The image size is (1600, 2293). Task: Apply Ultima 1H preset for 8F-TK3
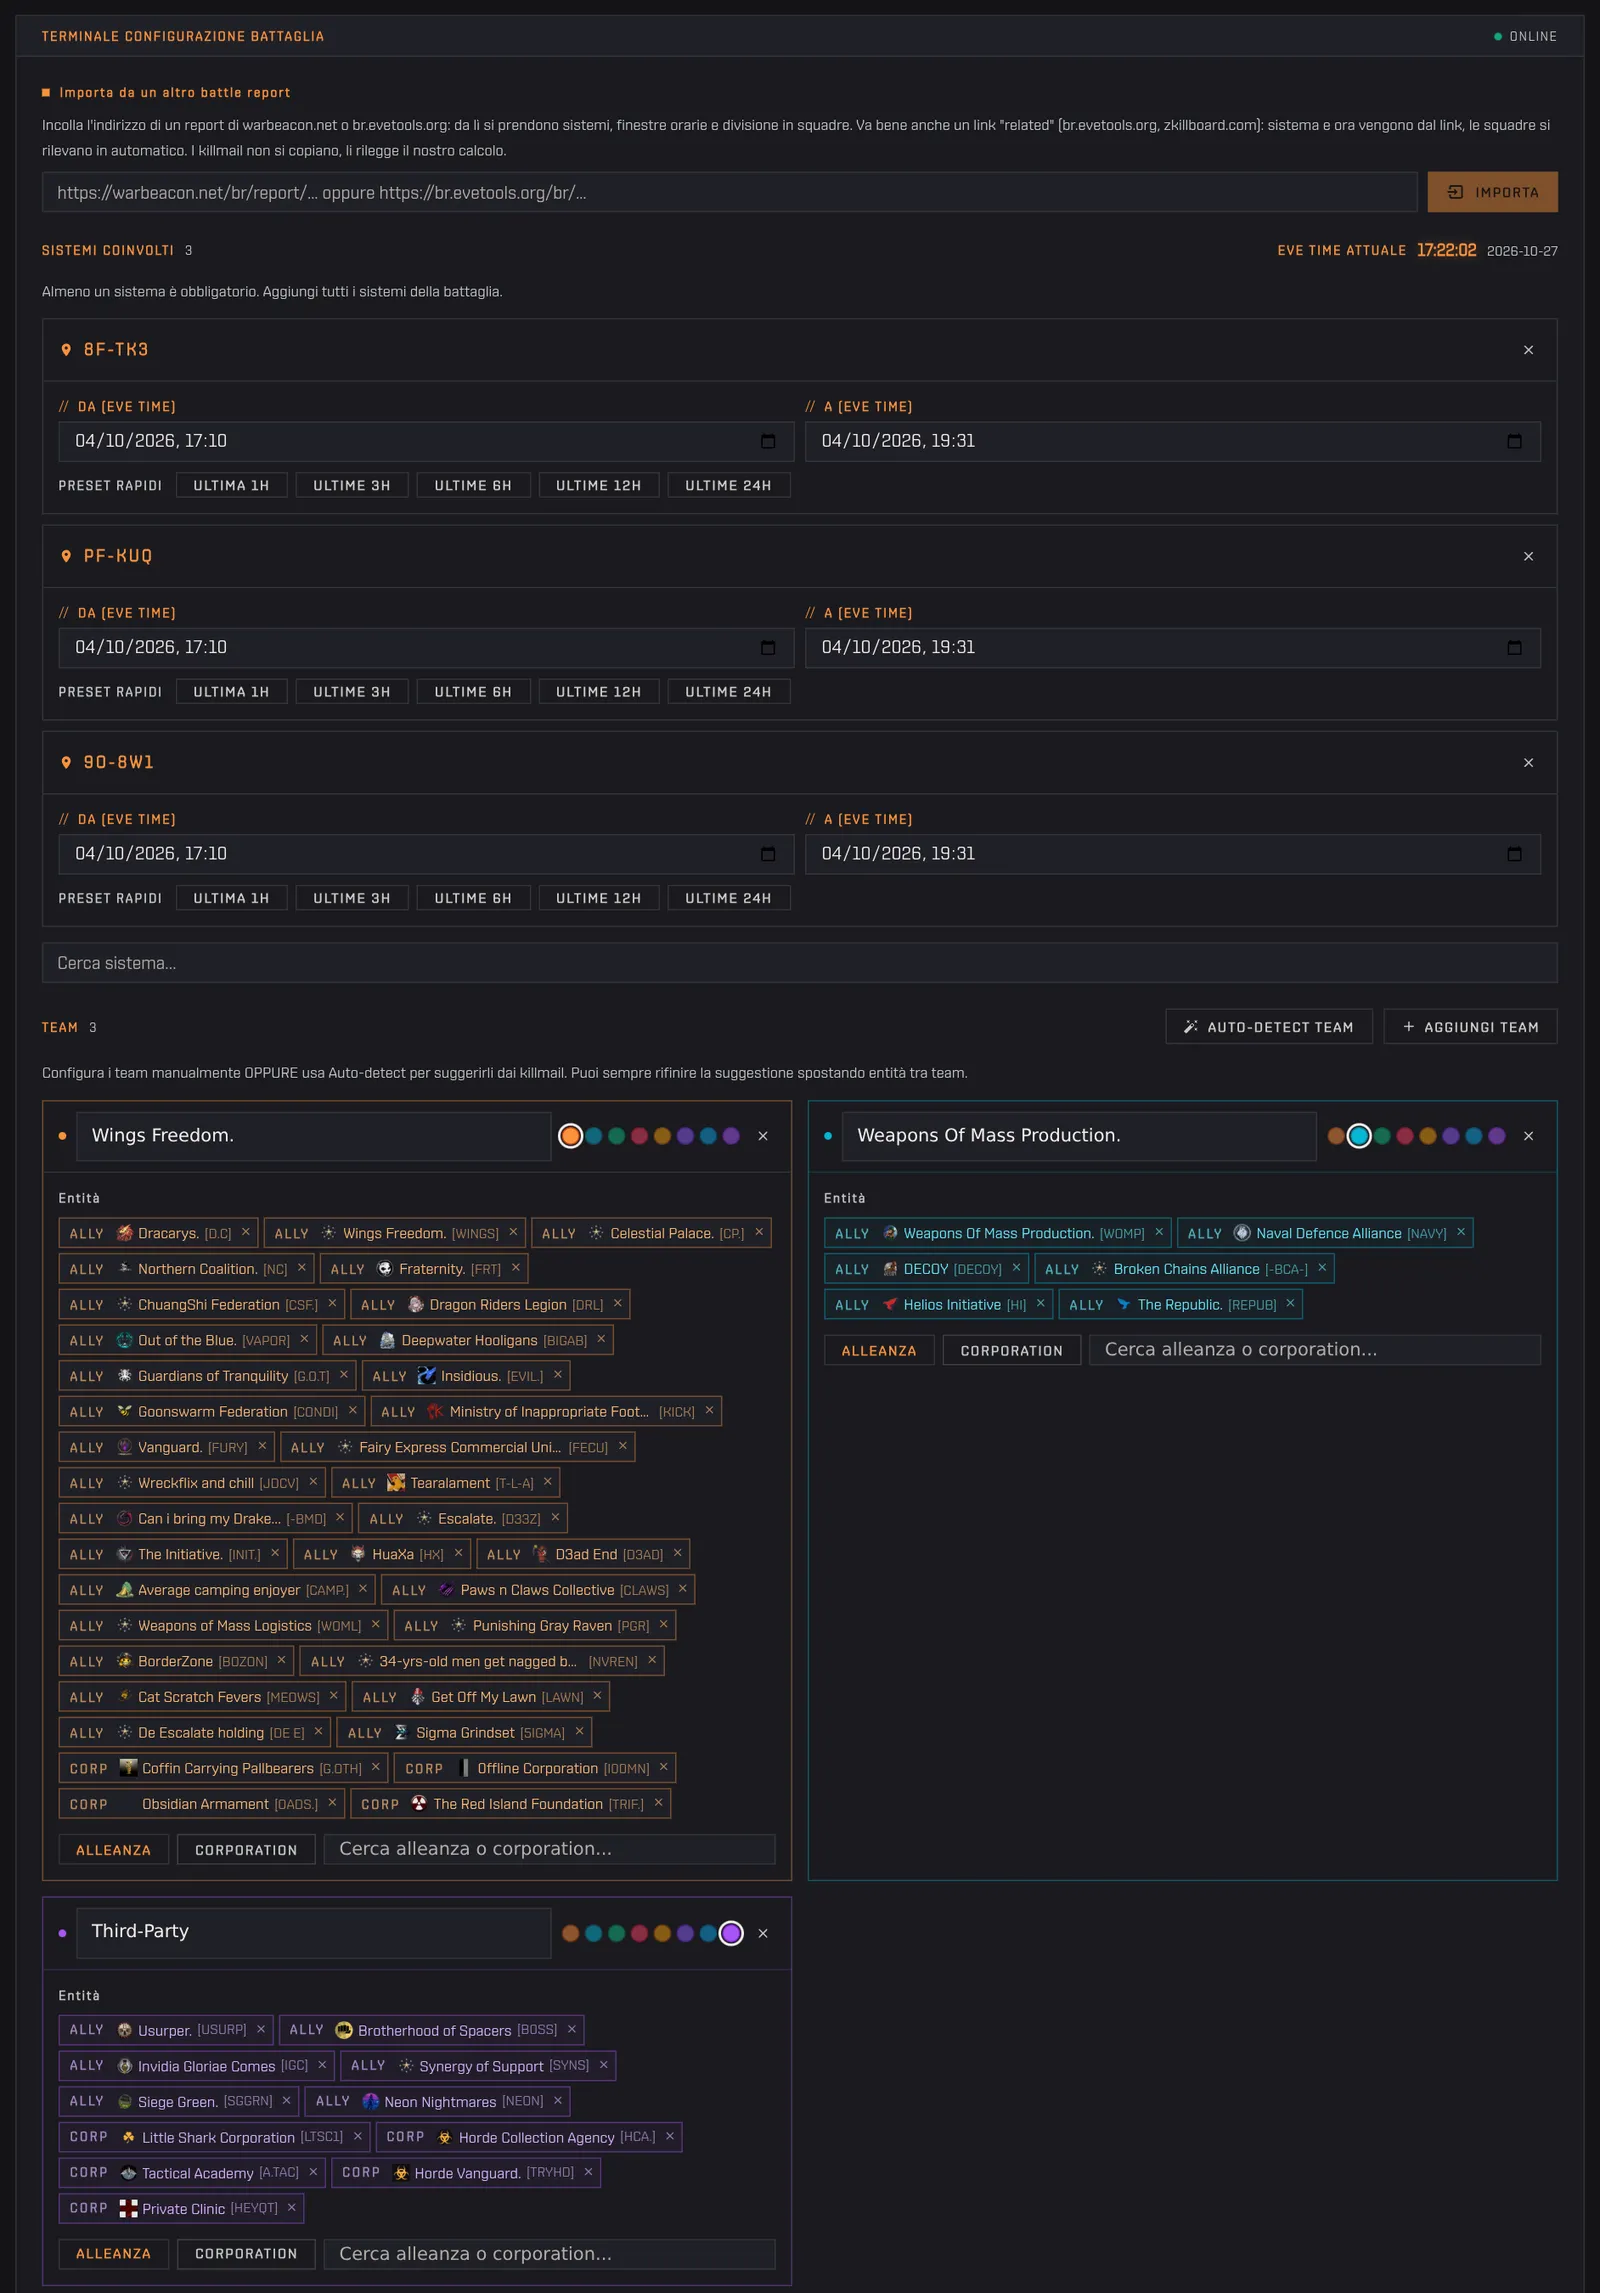(x=231, y=485)
